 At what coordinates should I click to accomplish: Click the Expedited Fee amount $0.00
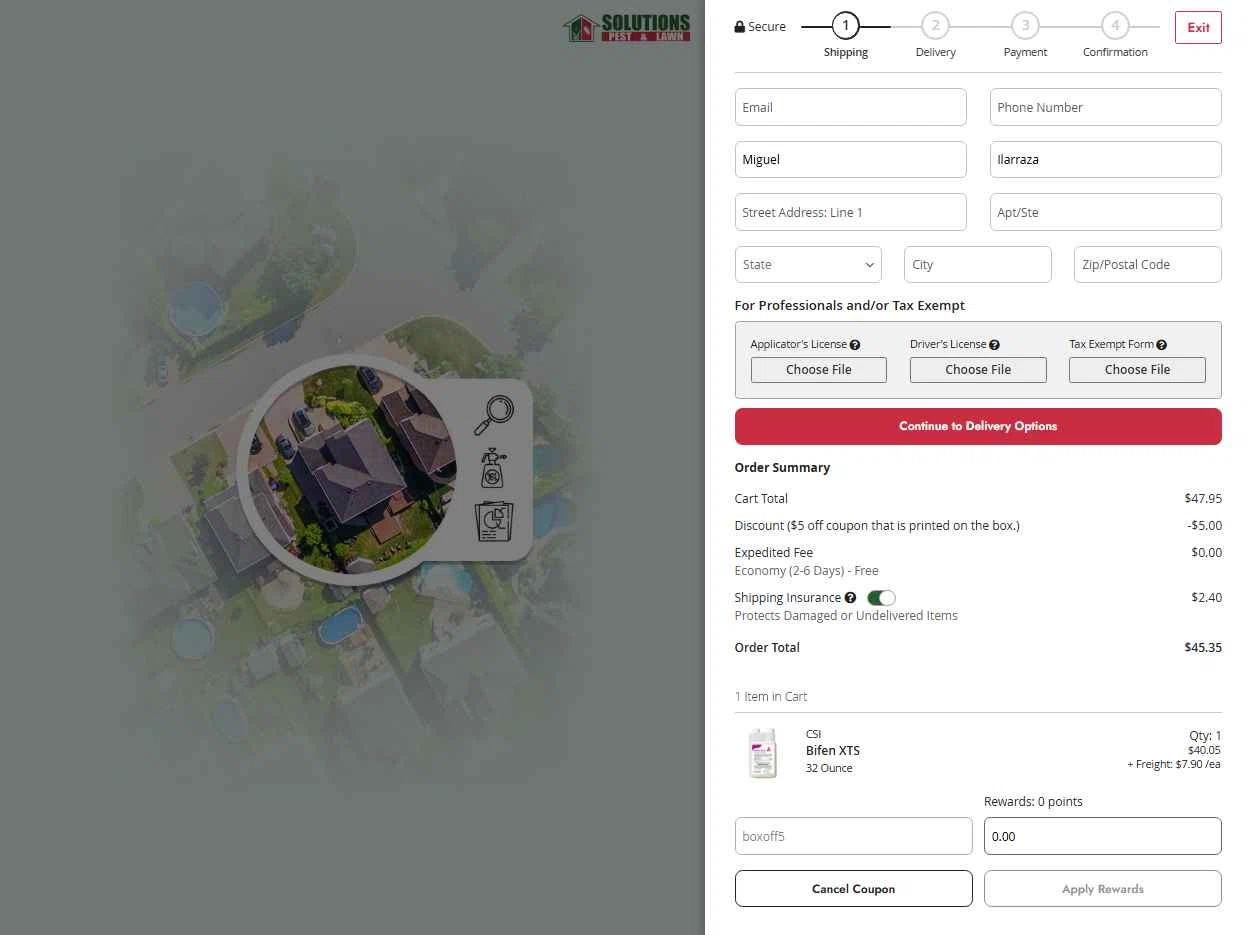(1206, 553)
